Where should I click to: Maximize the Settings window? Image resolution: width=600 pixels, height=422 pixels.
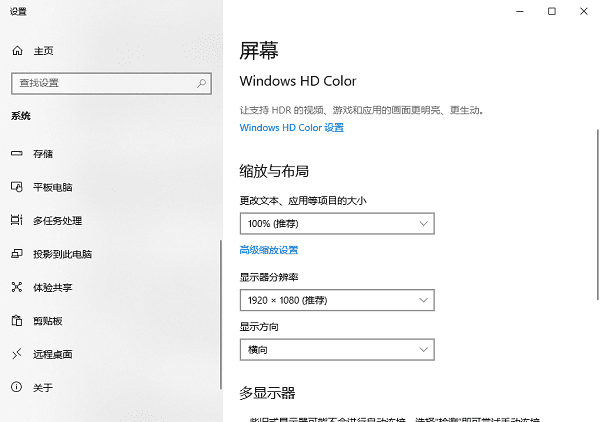point(551,11)
